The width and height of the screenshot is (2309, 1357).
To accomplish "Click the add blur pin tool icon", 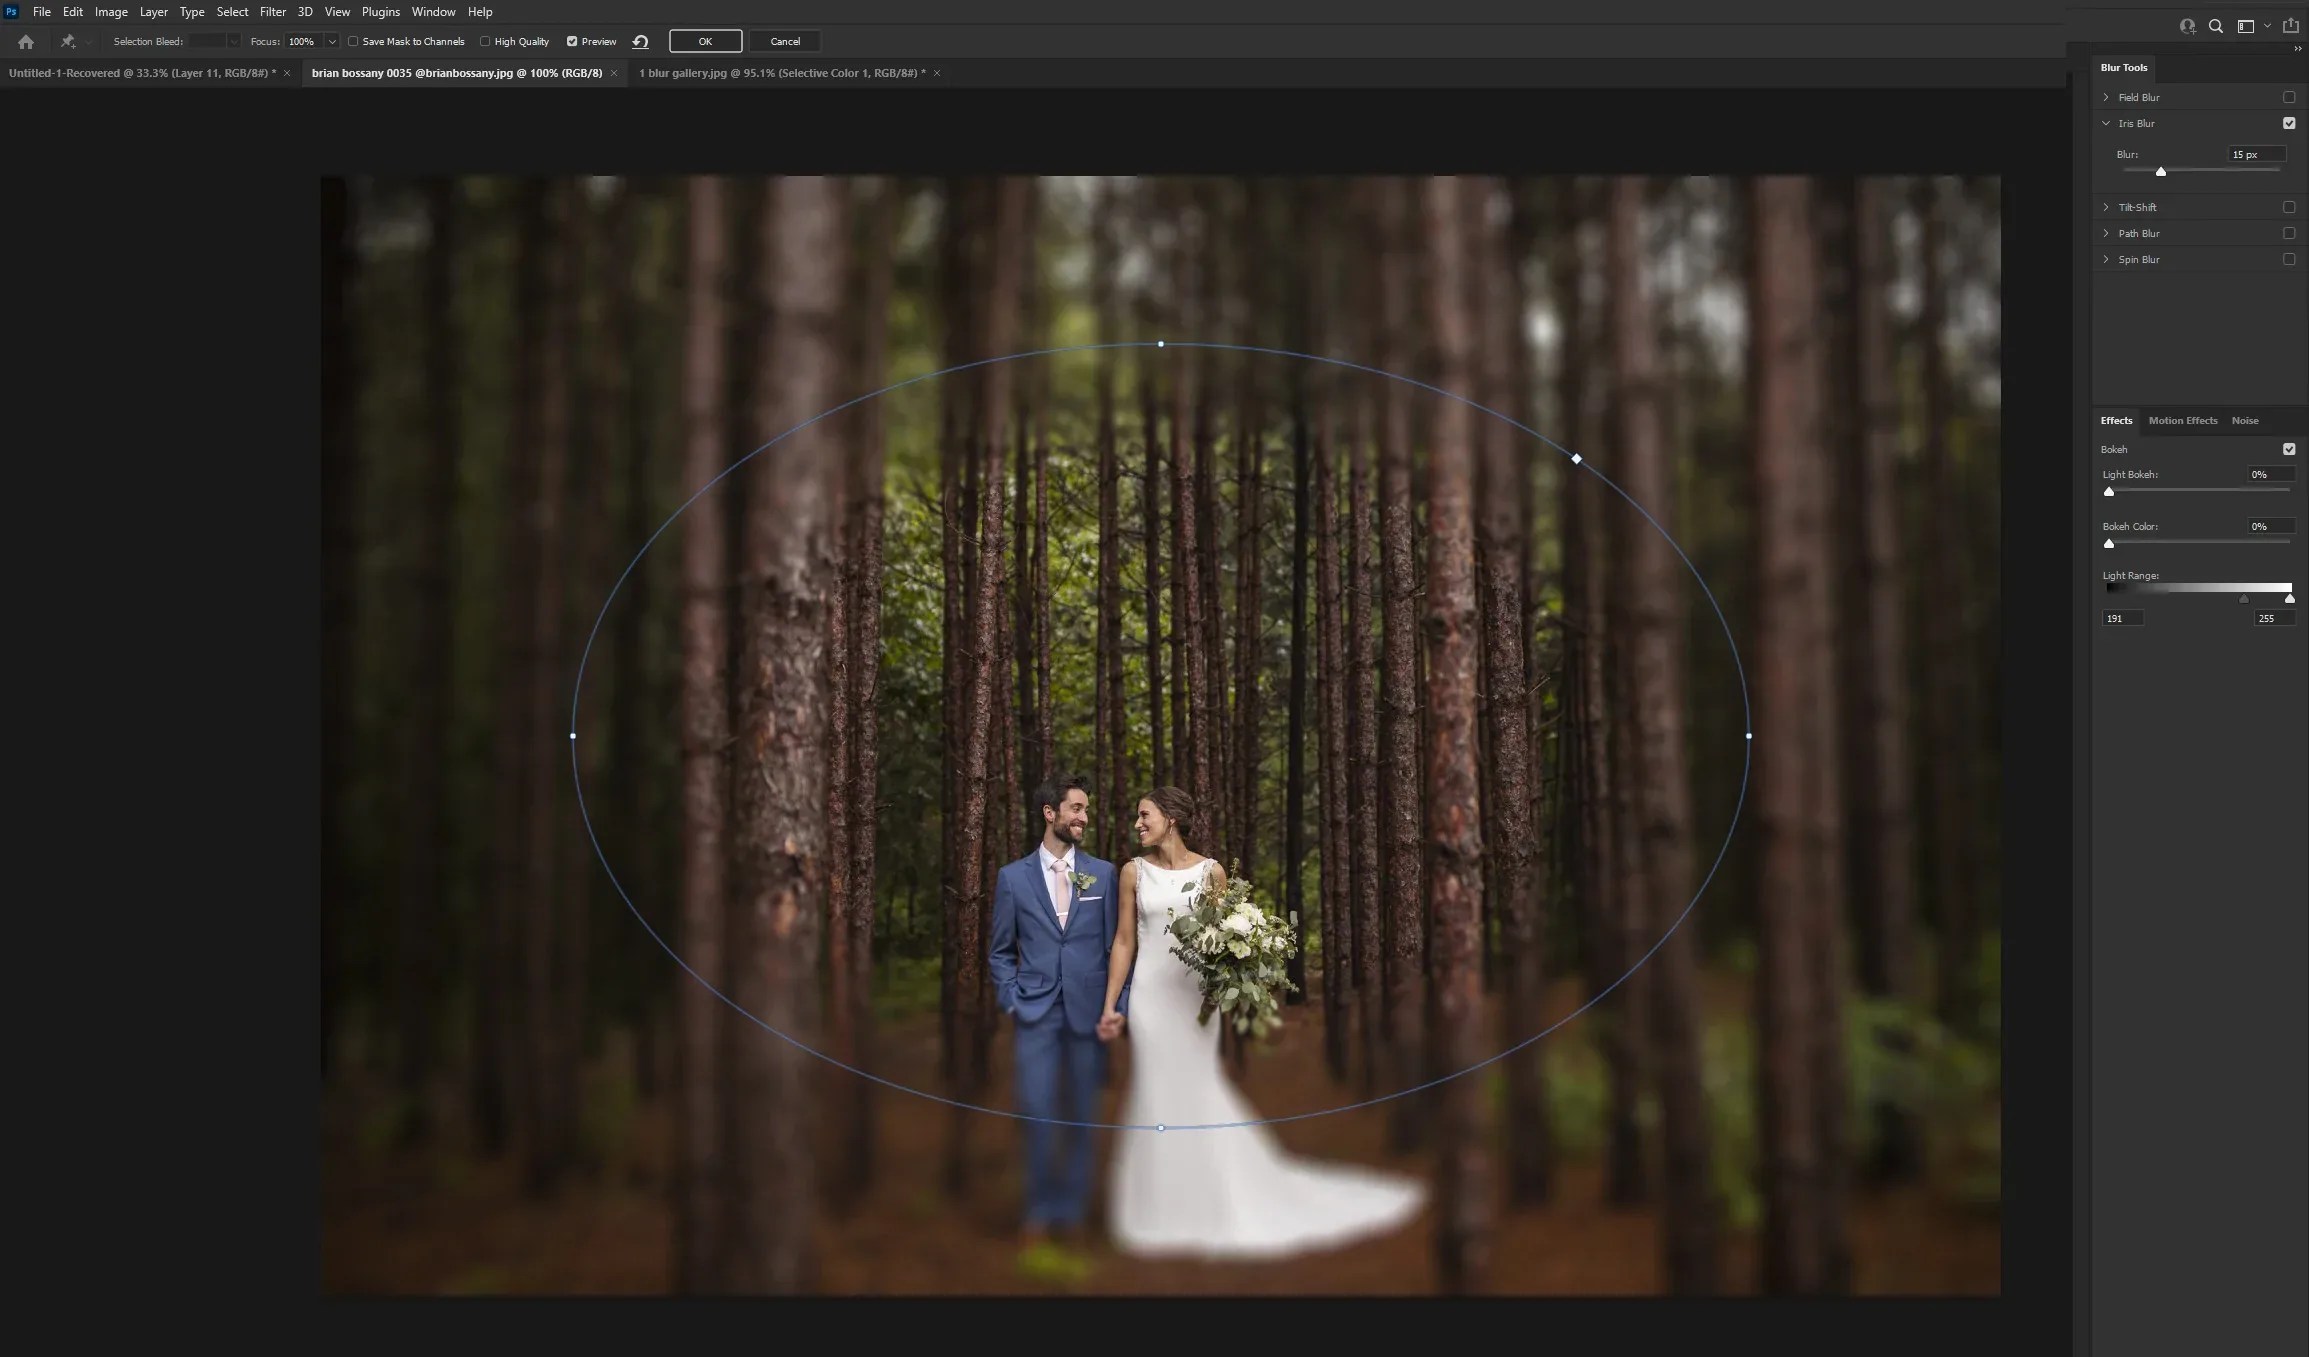I will pos(68,42).
